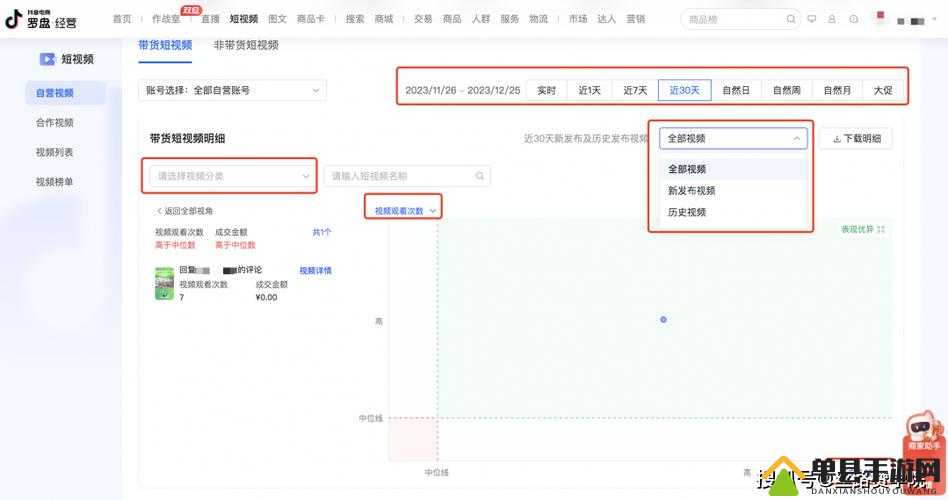Go to 人群 in top navigation
This screenshot has width=948, height=500.
coord(481,19)
